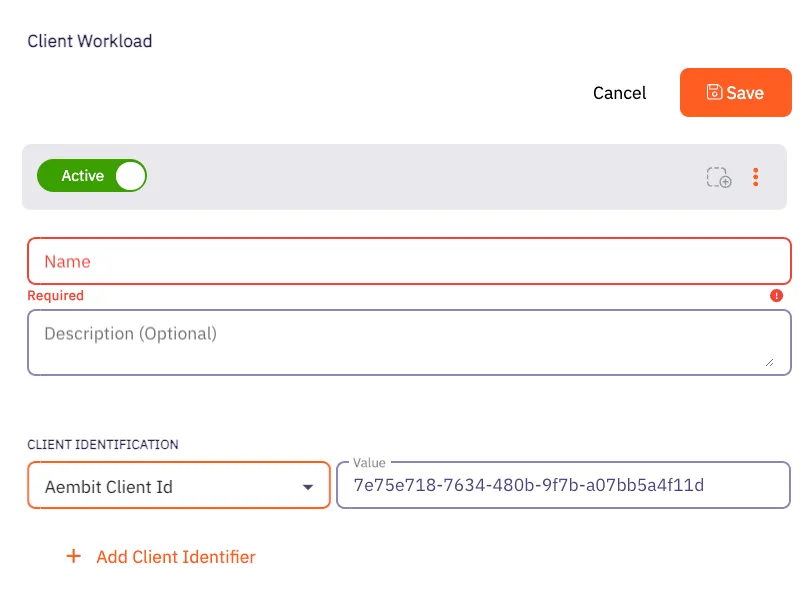Expand the client identification type list
The height and width of the screenshot is (600, 808).
(x=179, y=485)
